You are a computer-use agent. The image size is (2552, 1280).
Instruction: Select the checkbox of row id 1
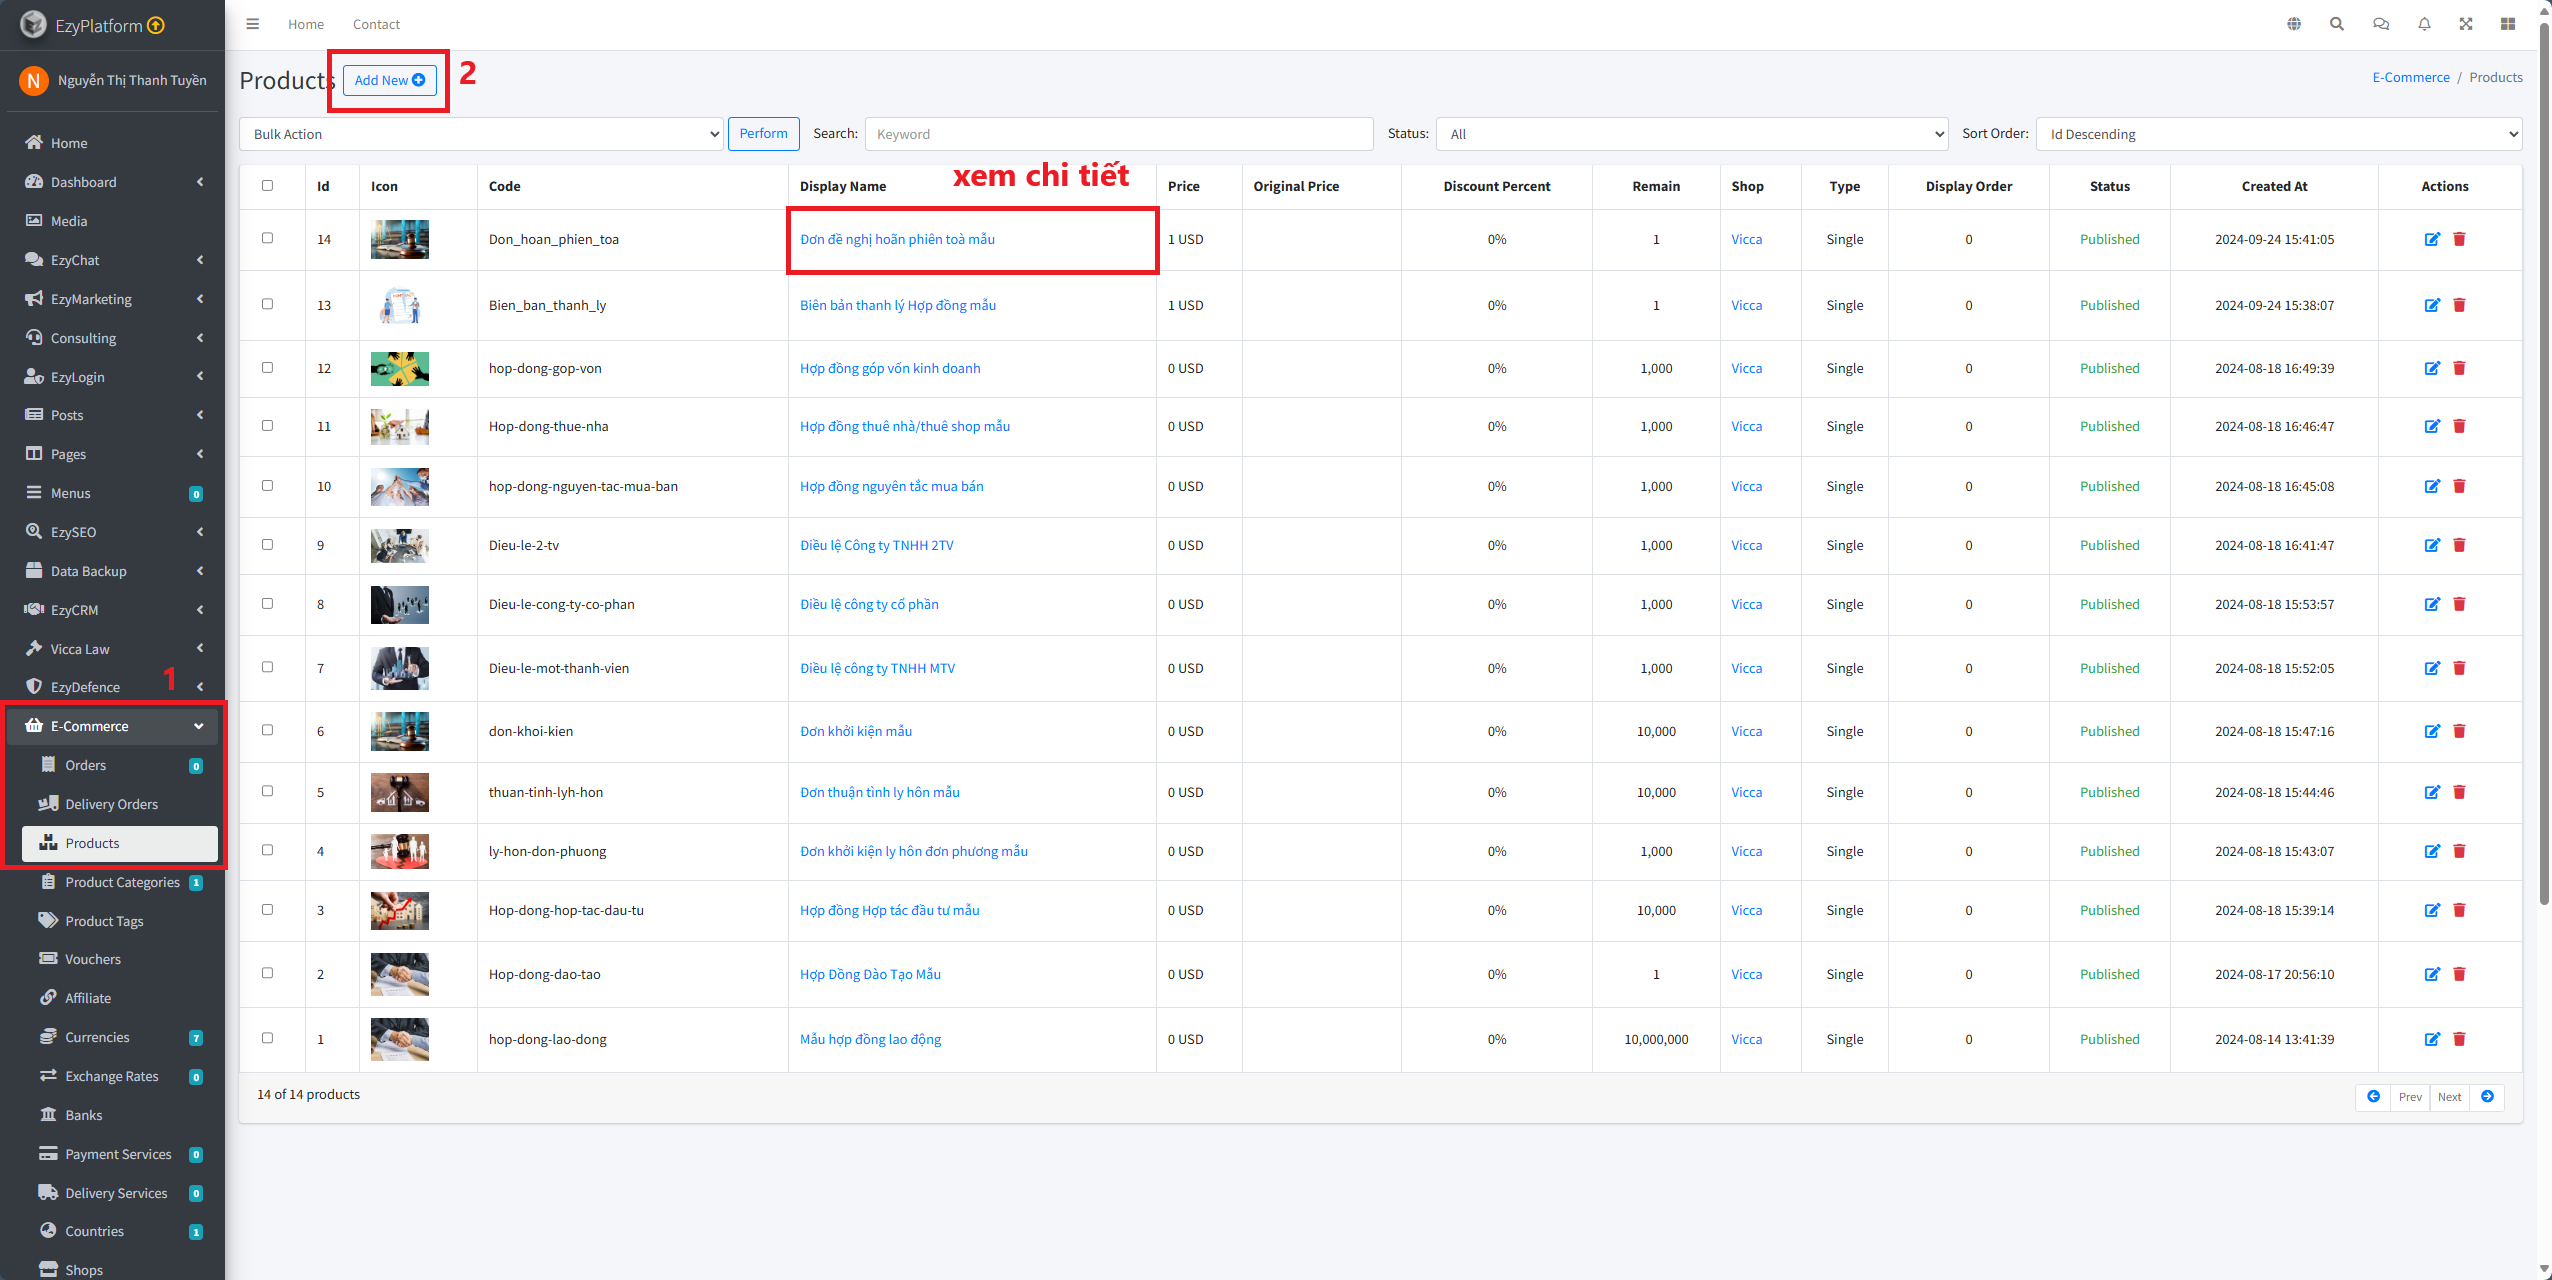[x=267, y=1038]
